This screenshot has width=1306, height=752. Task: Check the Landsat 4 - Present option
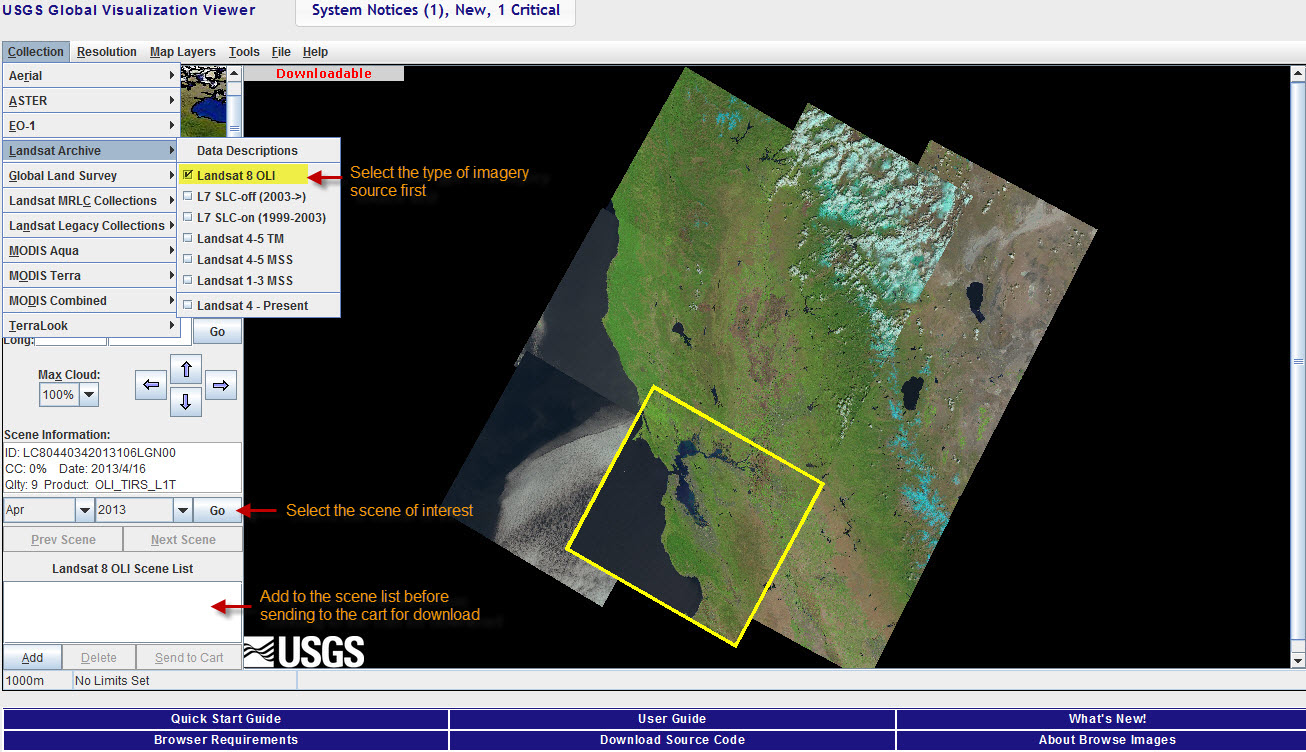[x=258, y=305]
